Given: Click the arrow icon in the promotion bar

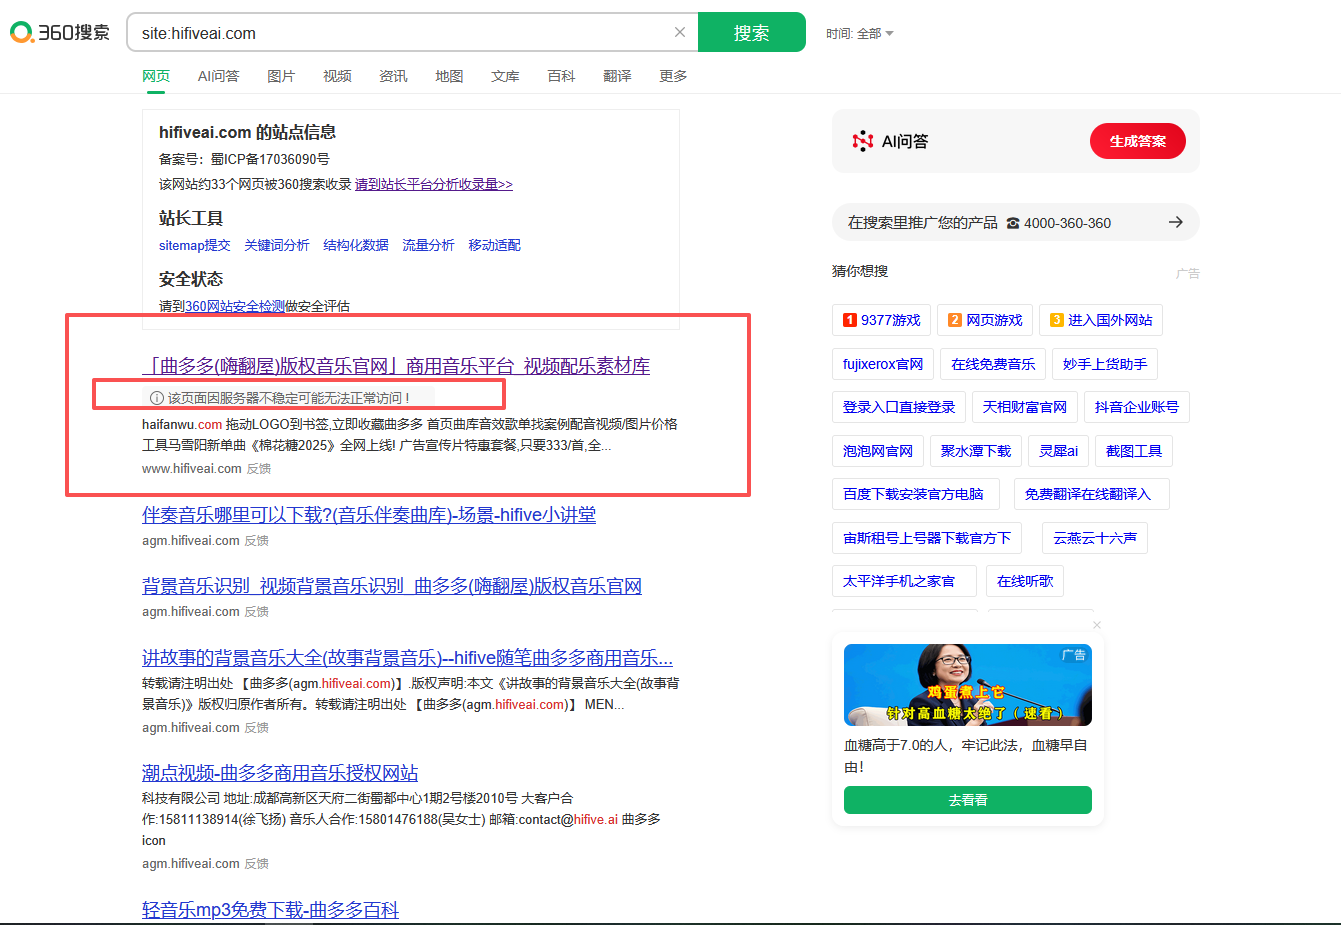Looking at the screenshot, I should 1176,222.
